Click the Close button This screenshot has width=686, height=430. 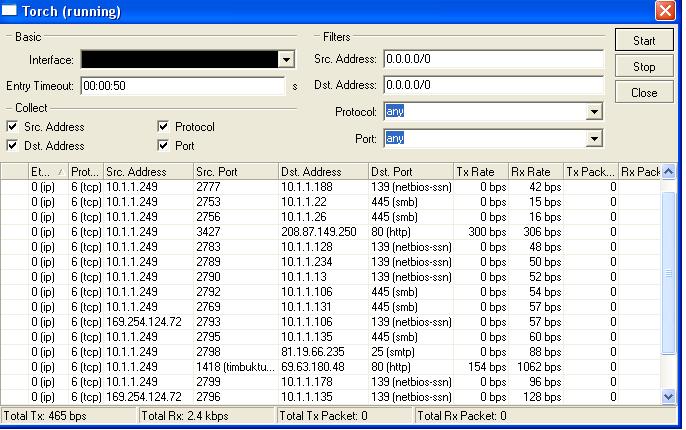(x=644, y=92)
